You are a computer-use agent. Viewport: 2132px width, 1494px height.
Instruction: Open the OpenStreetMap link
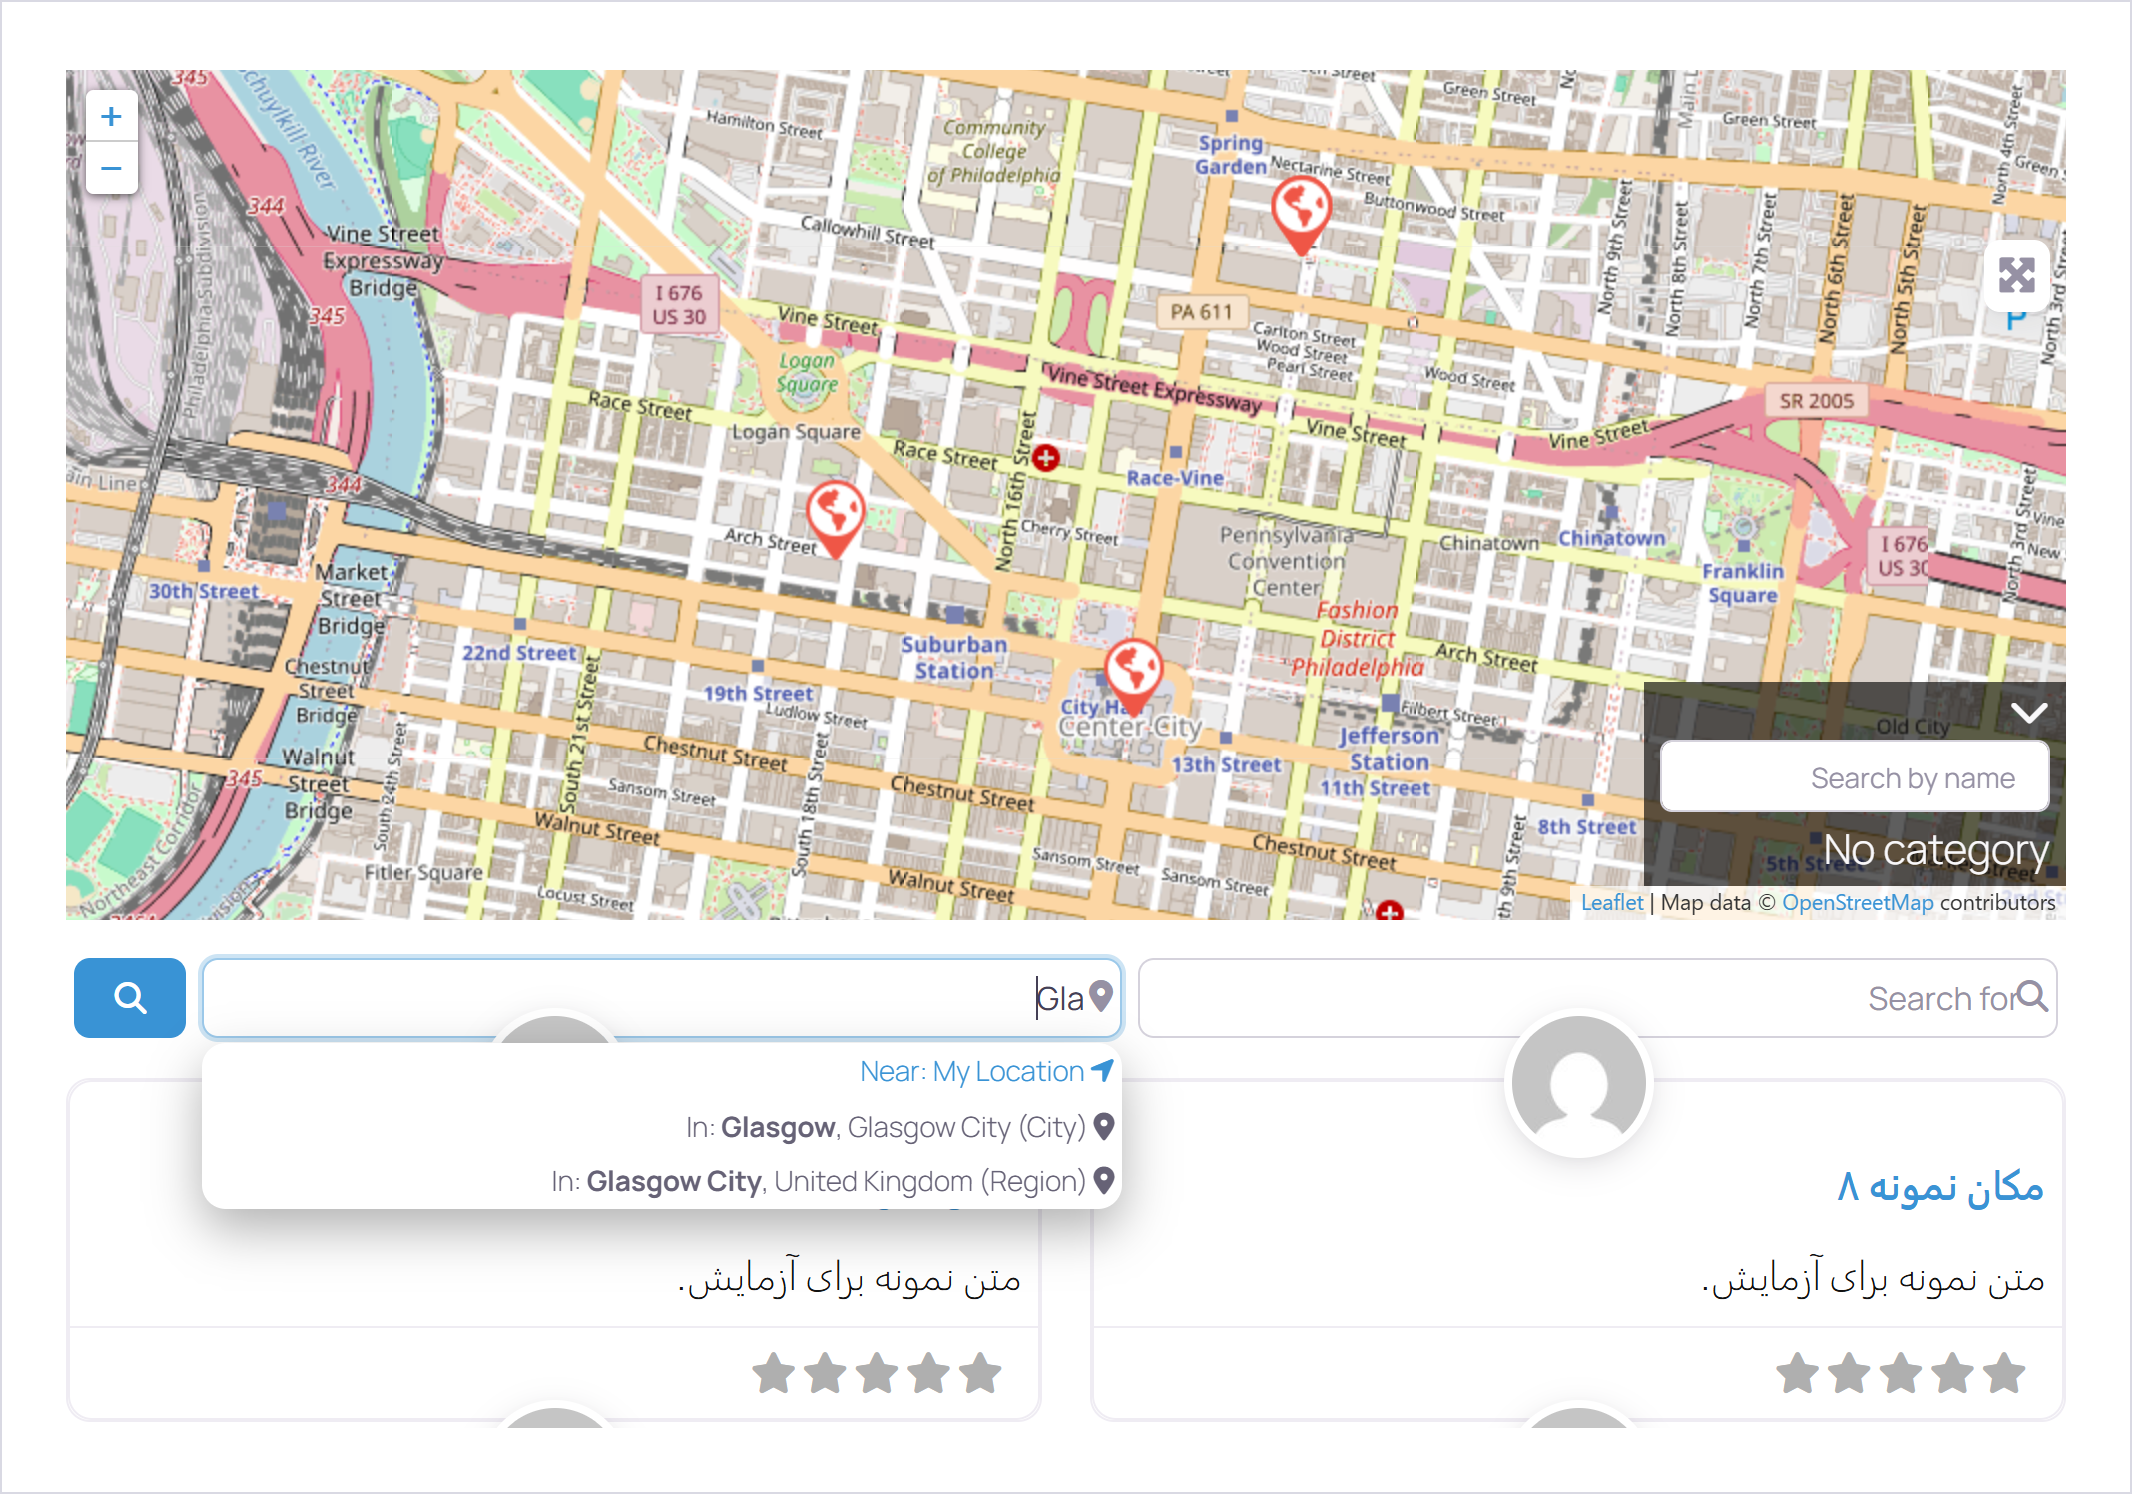pyautogui.click(x=1857, y=902)
